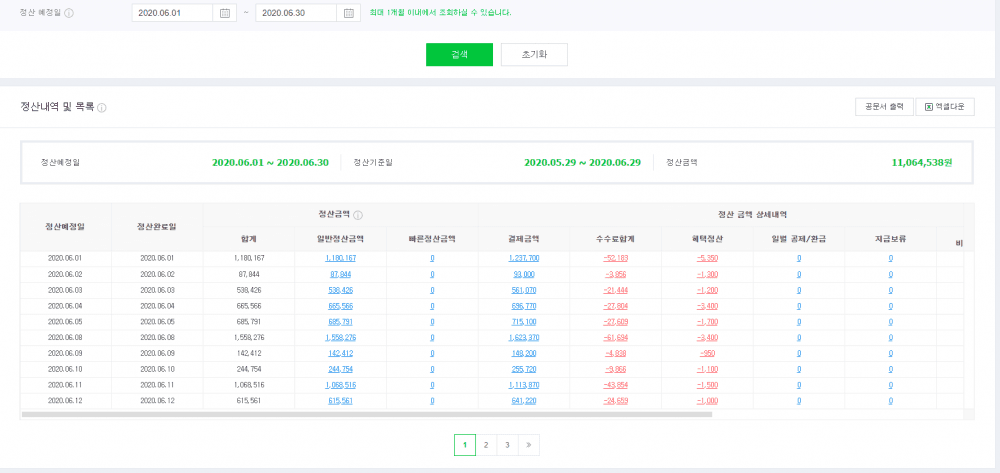Click the 일반정산금액 column header
The width and height of the screenshot is (1000, 473).
(341, 240)
